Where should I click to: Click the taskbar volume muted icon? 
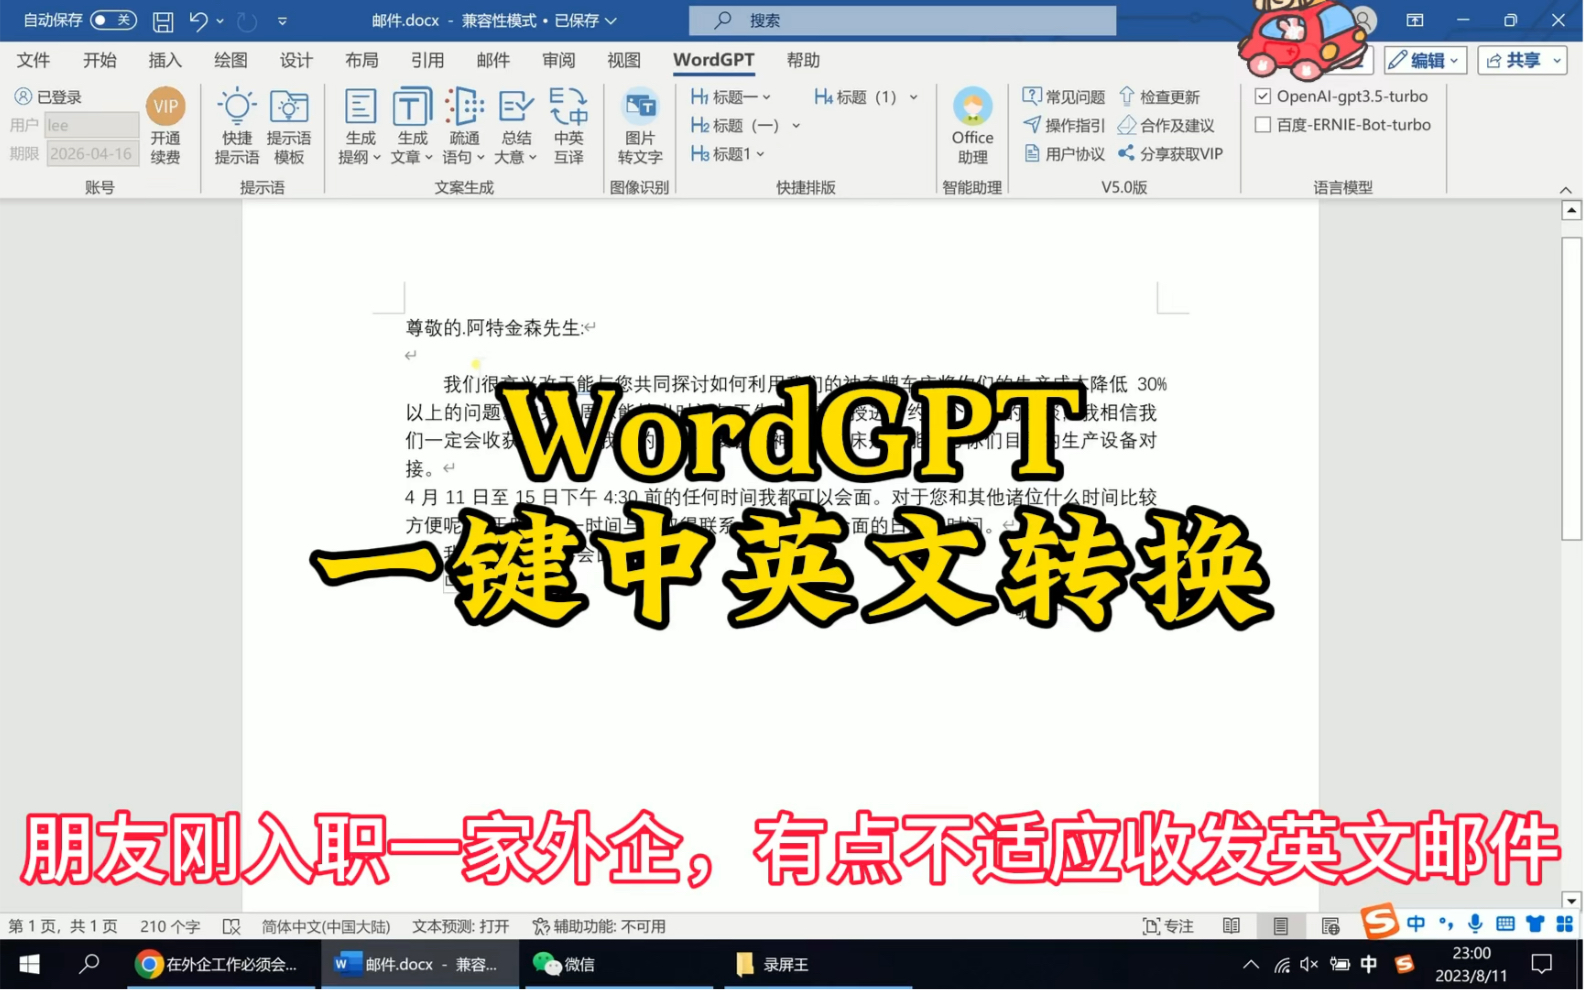[1309, 965]
